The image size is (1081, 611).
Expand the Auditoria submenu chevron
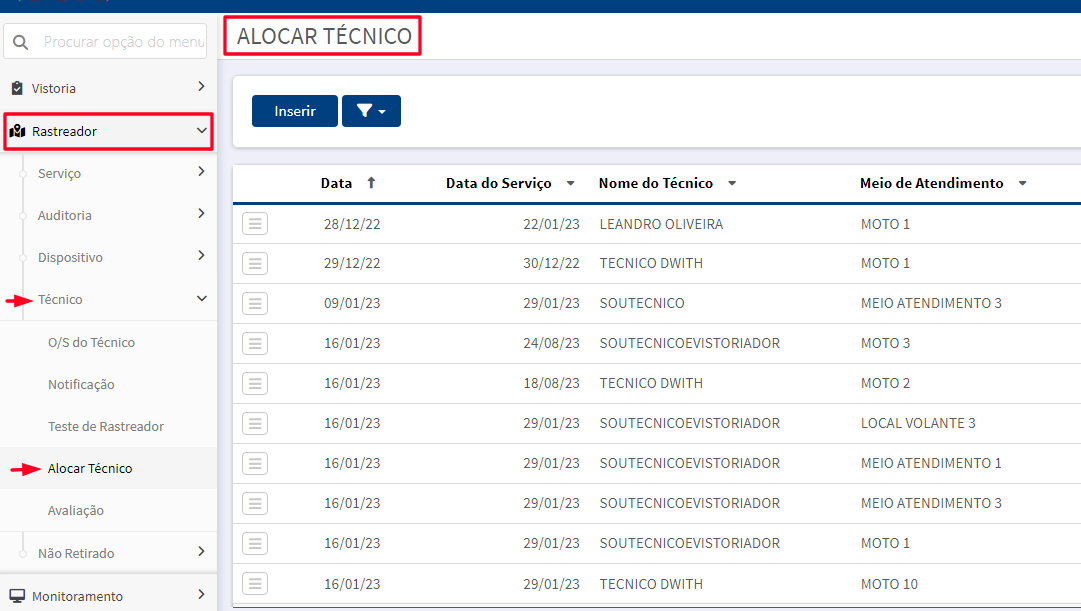[201, 213]
